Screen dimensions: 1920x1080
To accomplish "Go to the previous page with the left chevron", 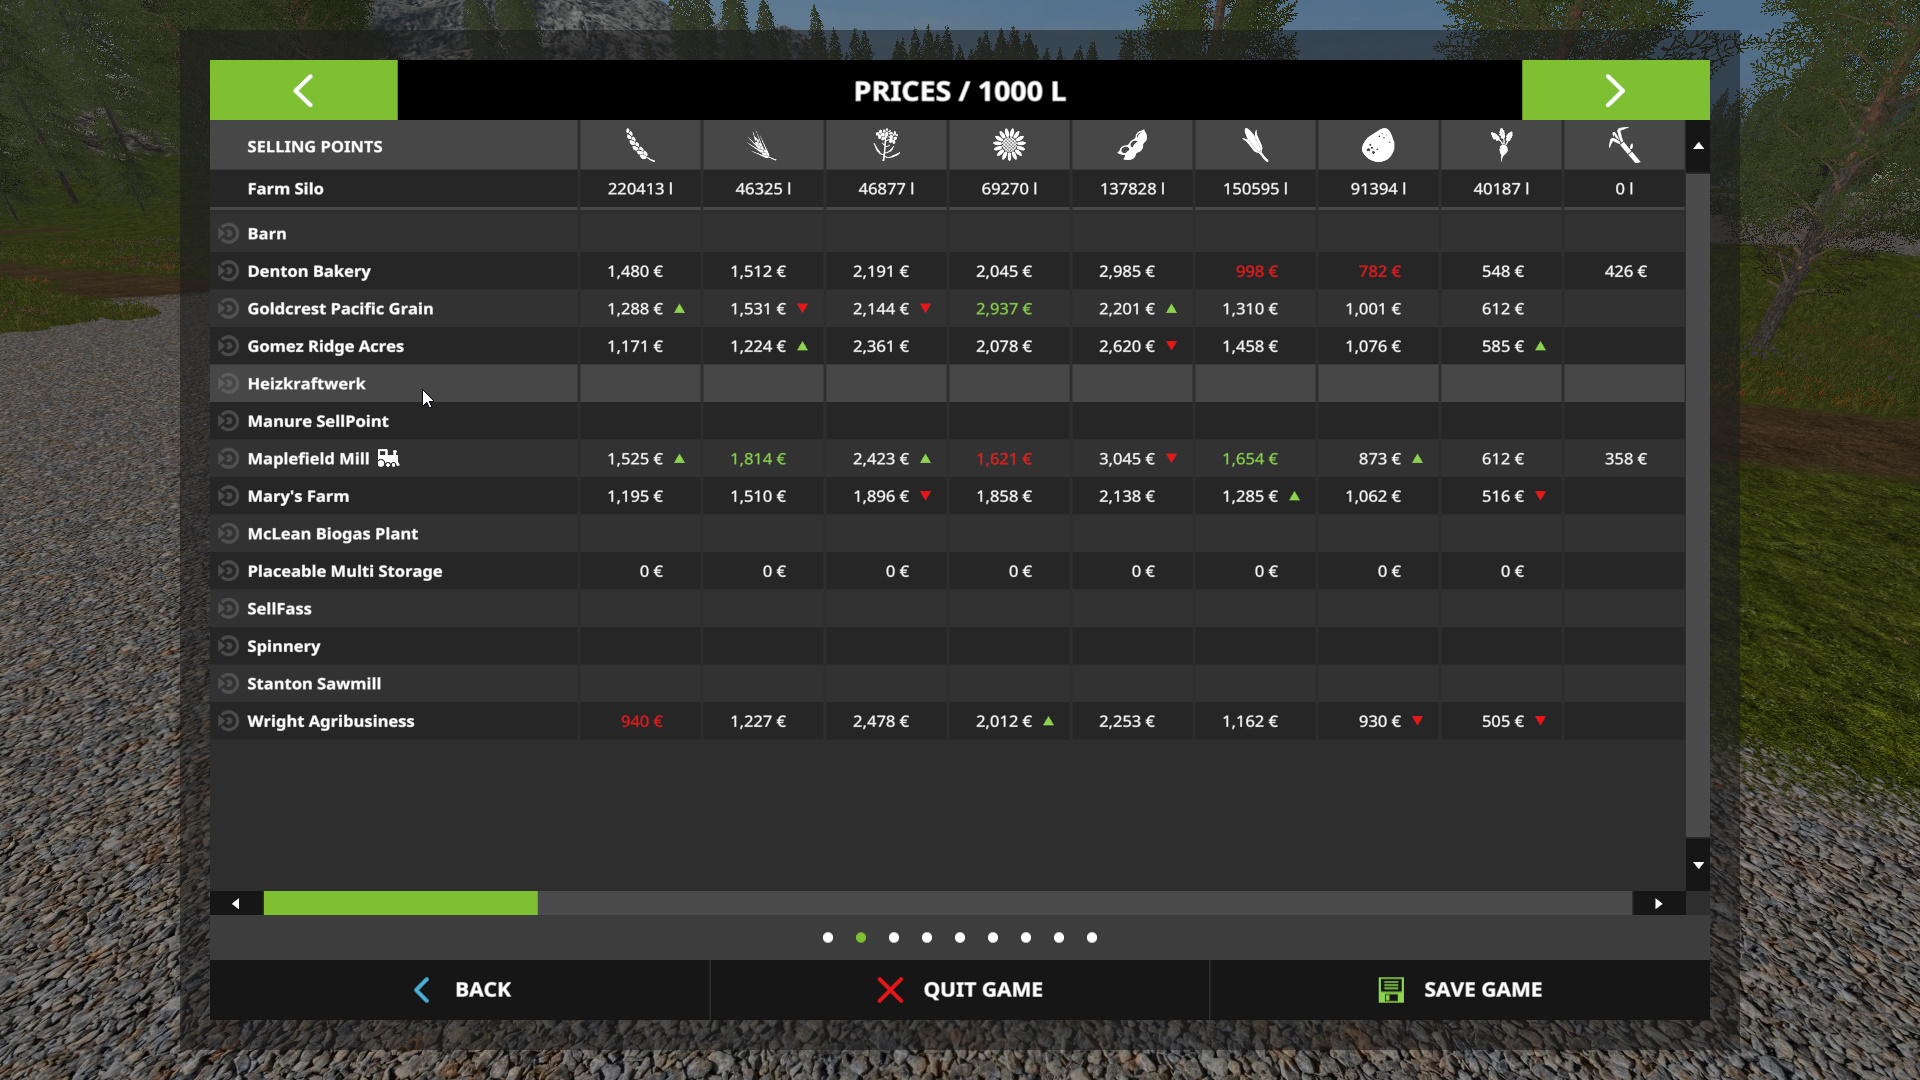I will (x=303, y=90).
